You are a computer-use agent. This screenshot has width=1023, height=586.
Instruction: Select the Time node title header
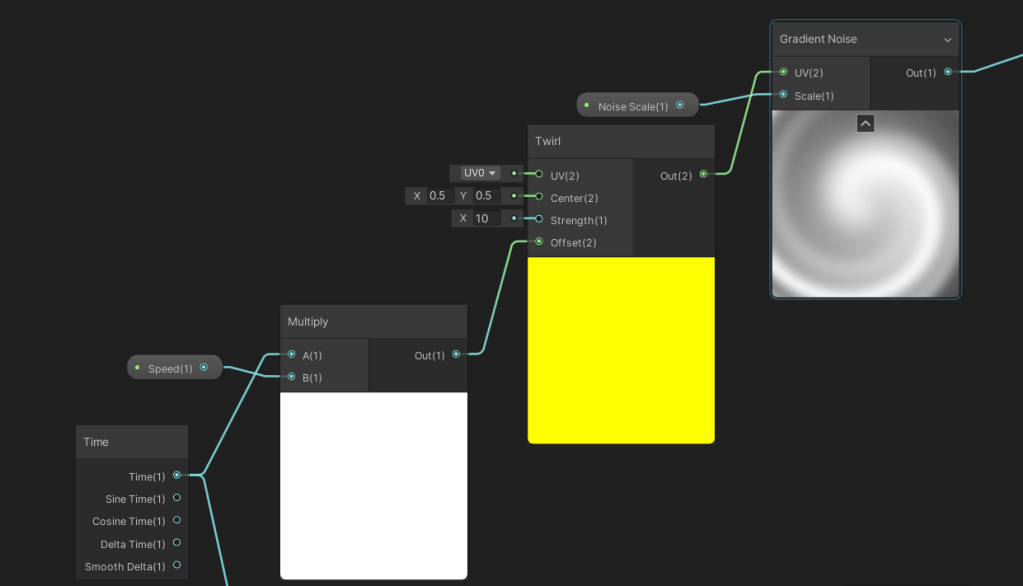pos(132,442)
